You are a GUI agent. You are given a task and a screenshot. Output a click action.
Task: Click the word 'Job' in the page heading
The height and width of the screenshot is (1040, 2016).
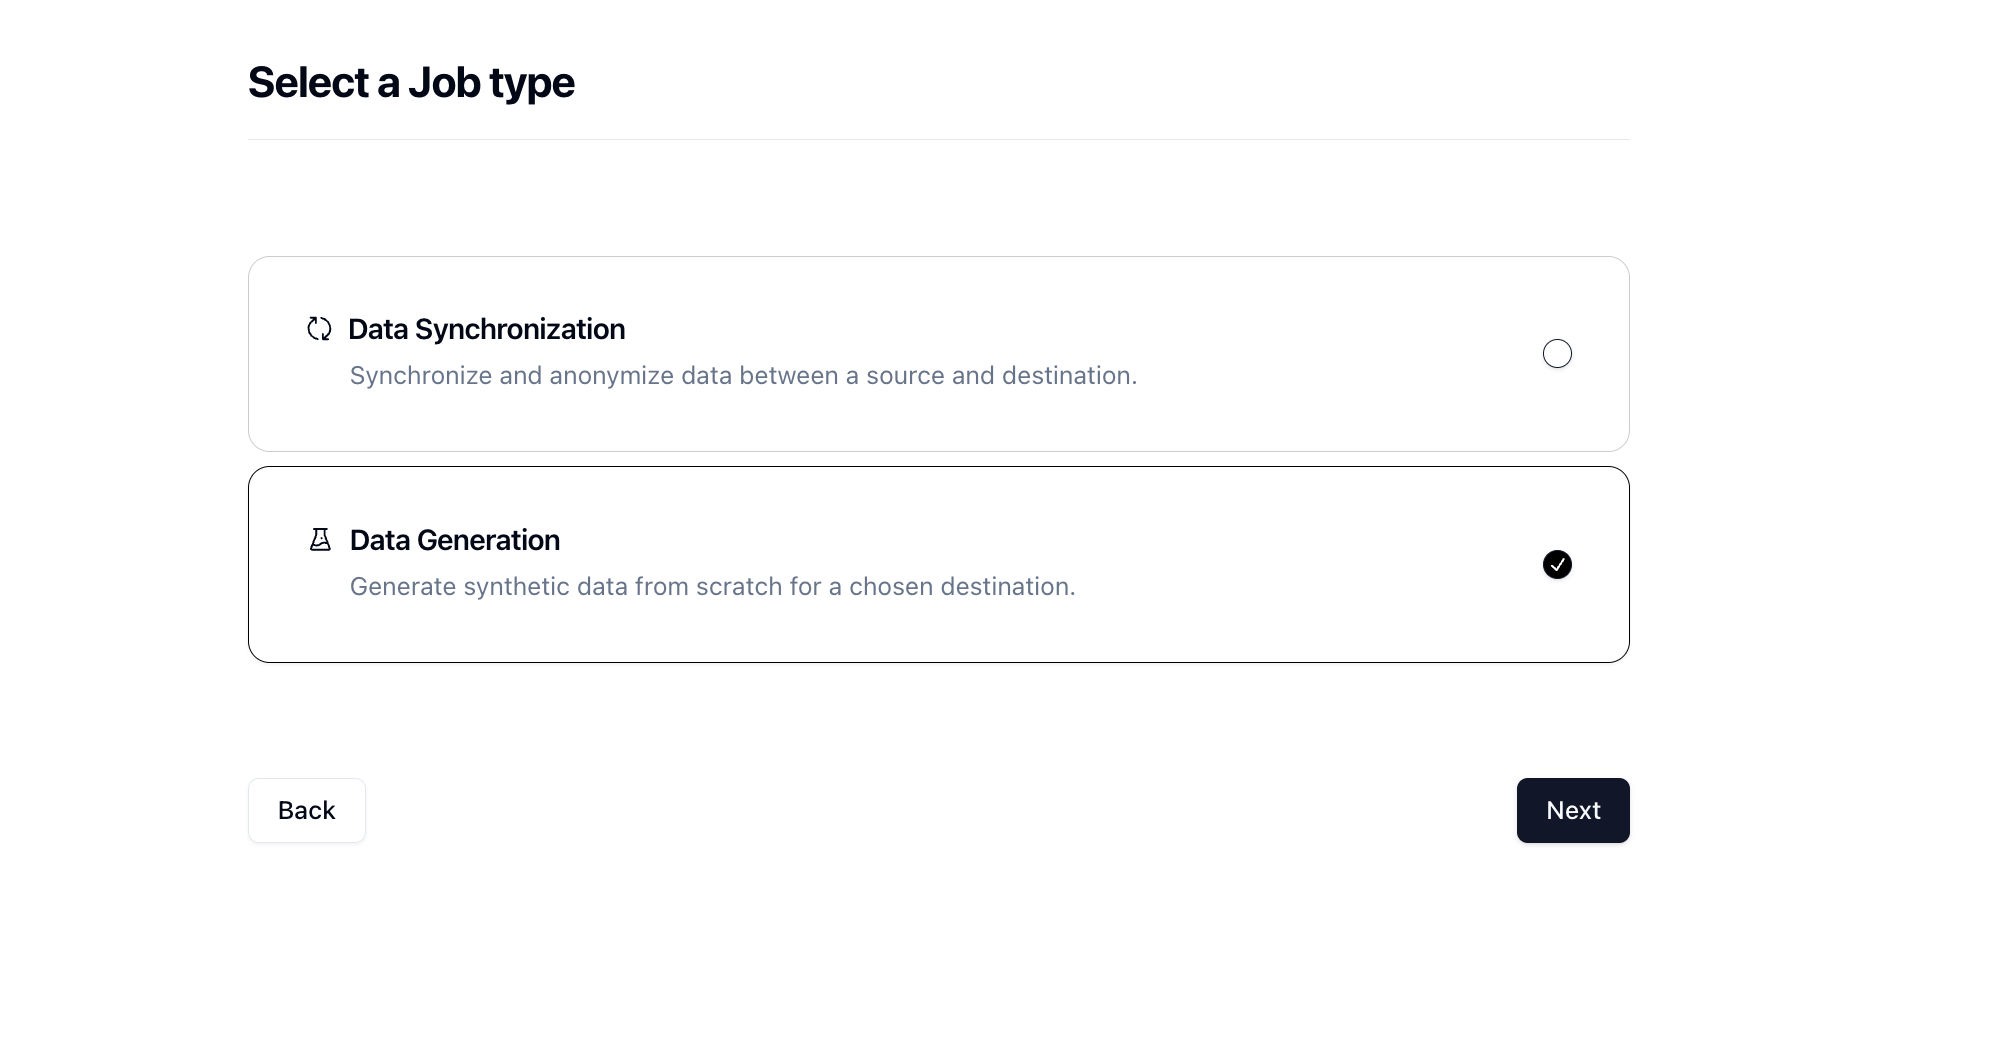click(x=444, y=82)
